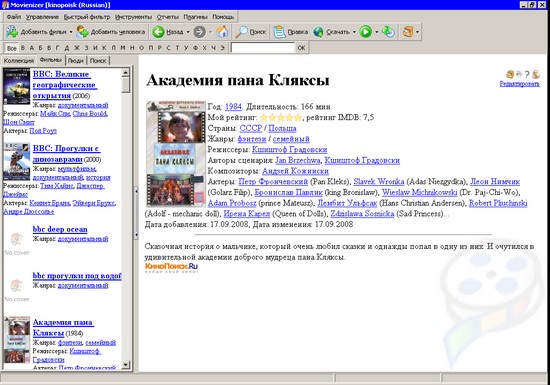The image size is (550, 385).
Task: Toggle letter М in alphabet filter
Action: [123, 48]
